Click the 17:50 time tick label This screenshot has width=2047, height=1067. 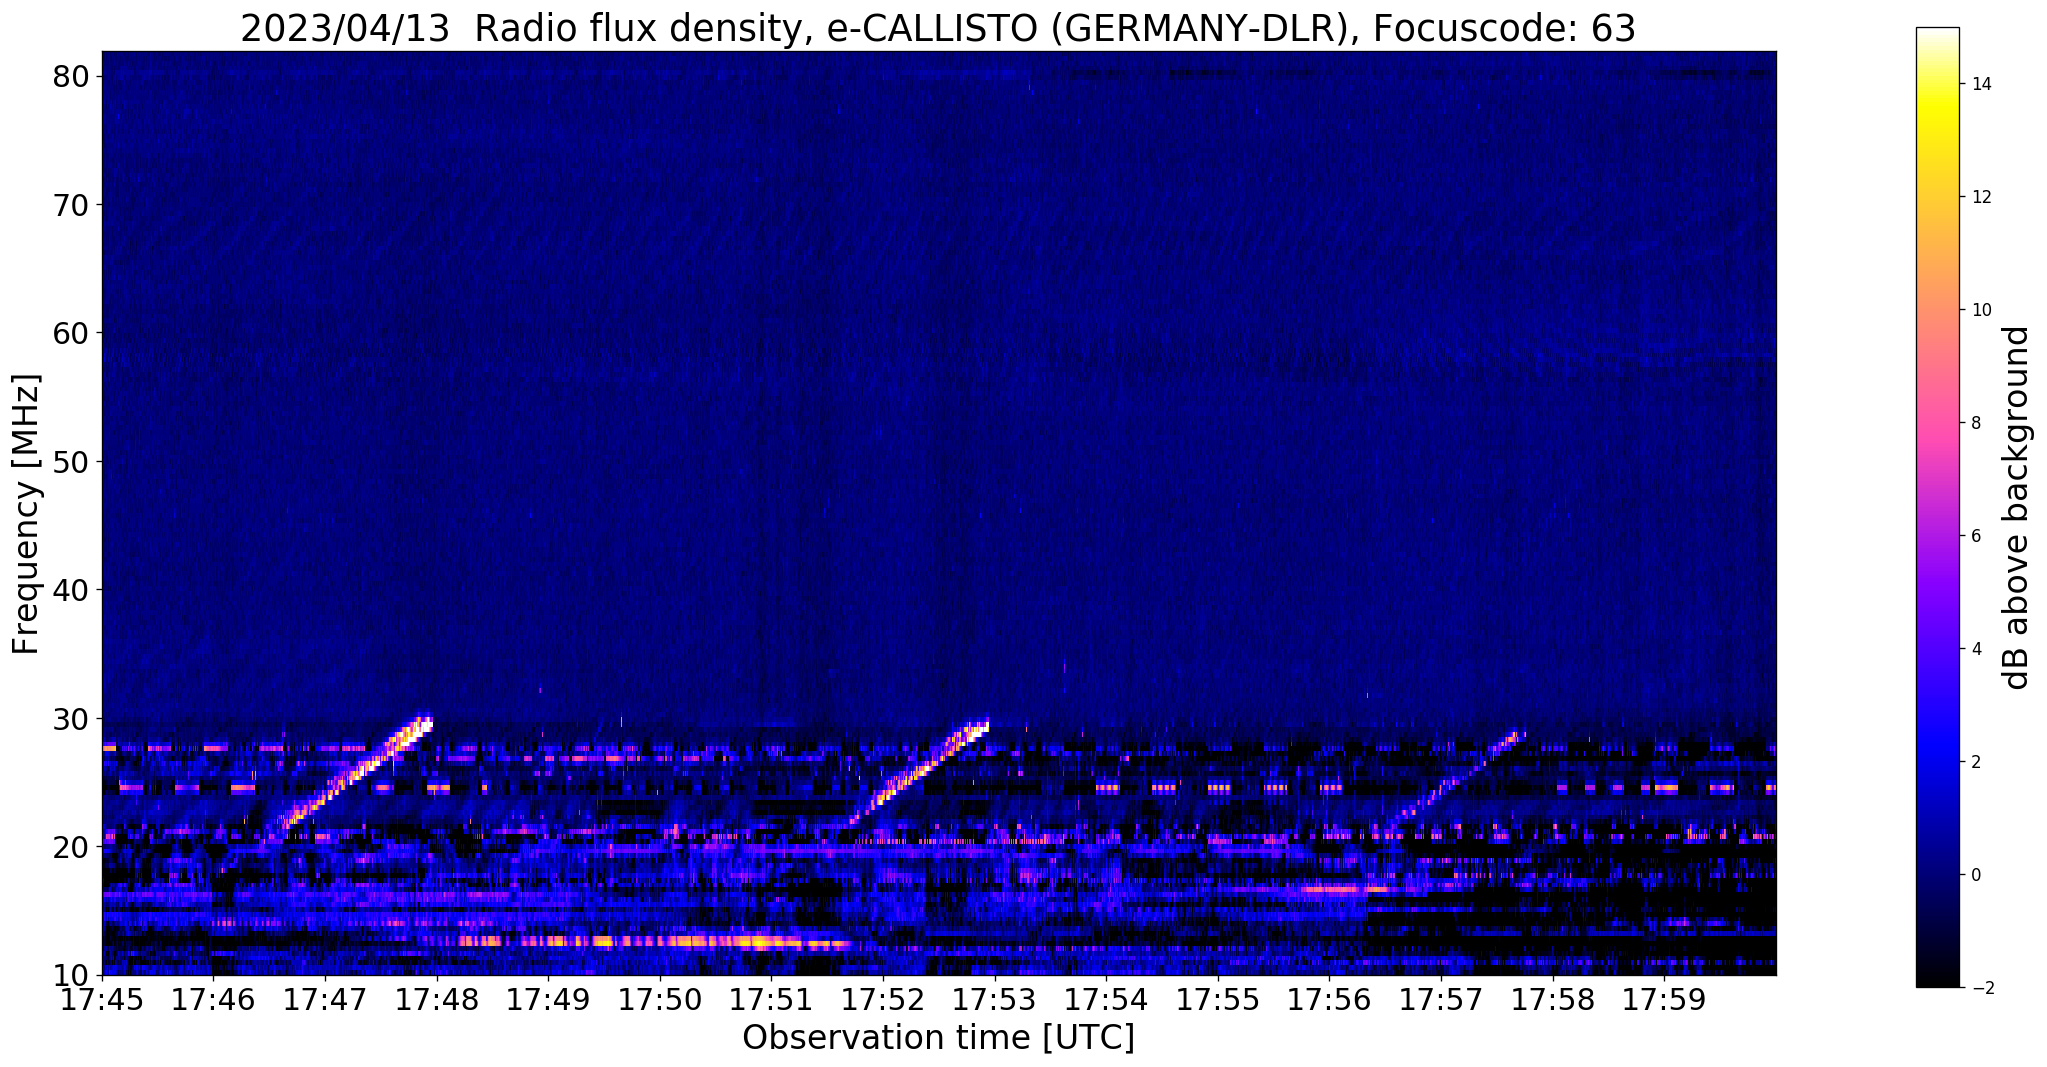659,1000
